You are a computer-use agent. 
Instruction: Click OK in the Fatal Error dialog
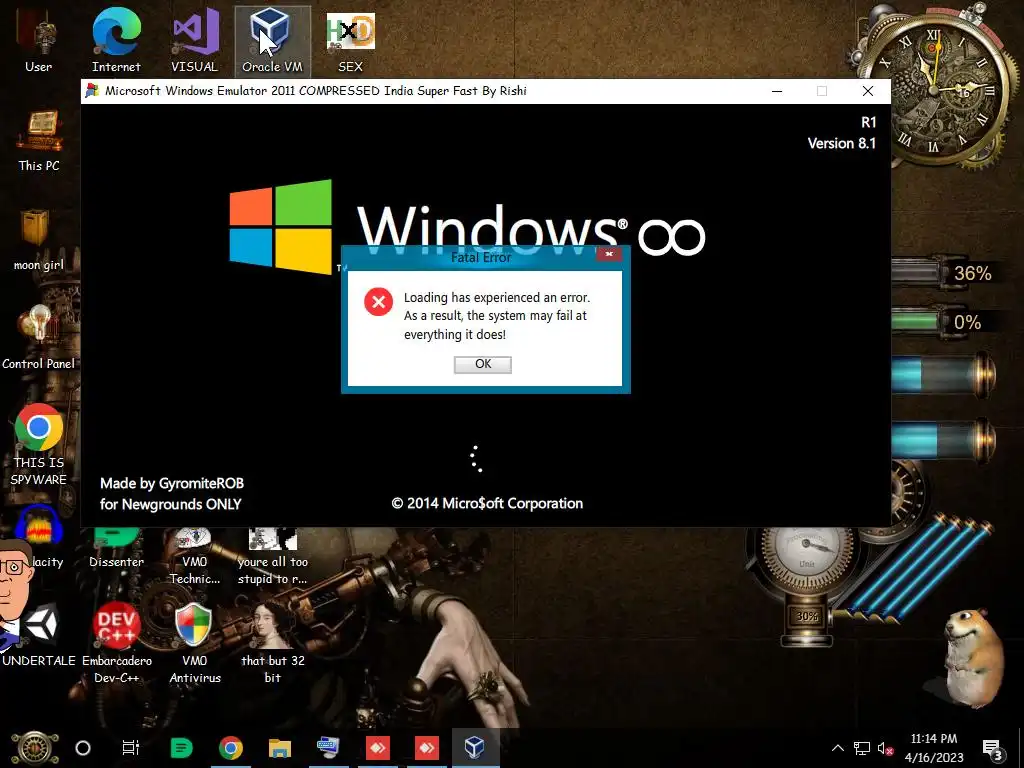[x=483, y=364]
